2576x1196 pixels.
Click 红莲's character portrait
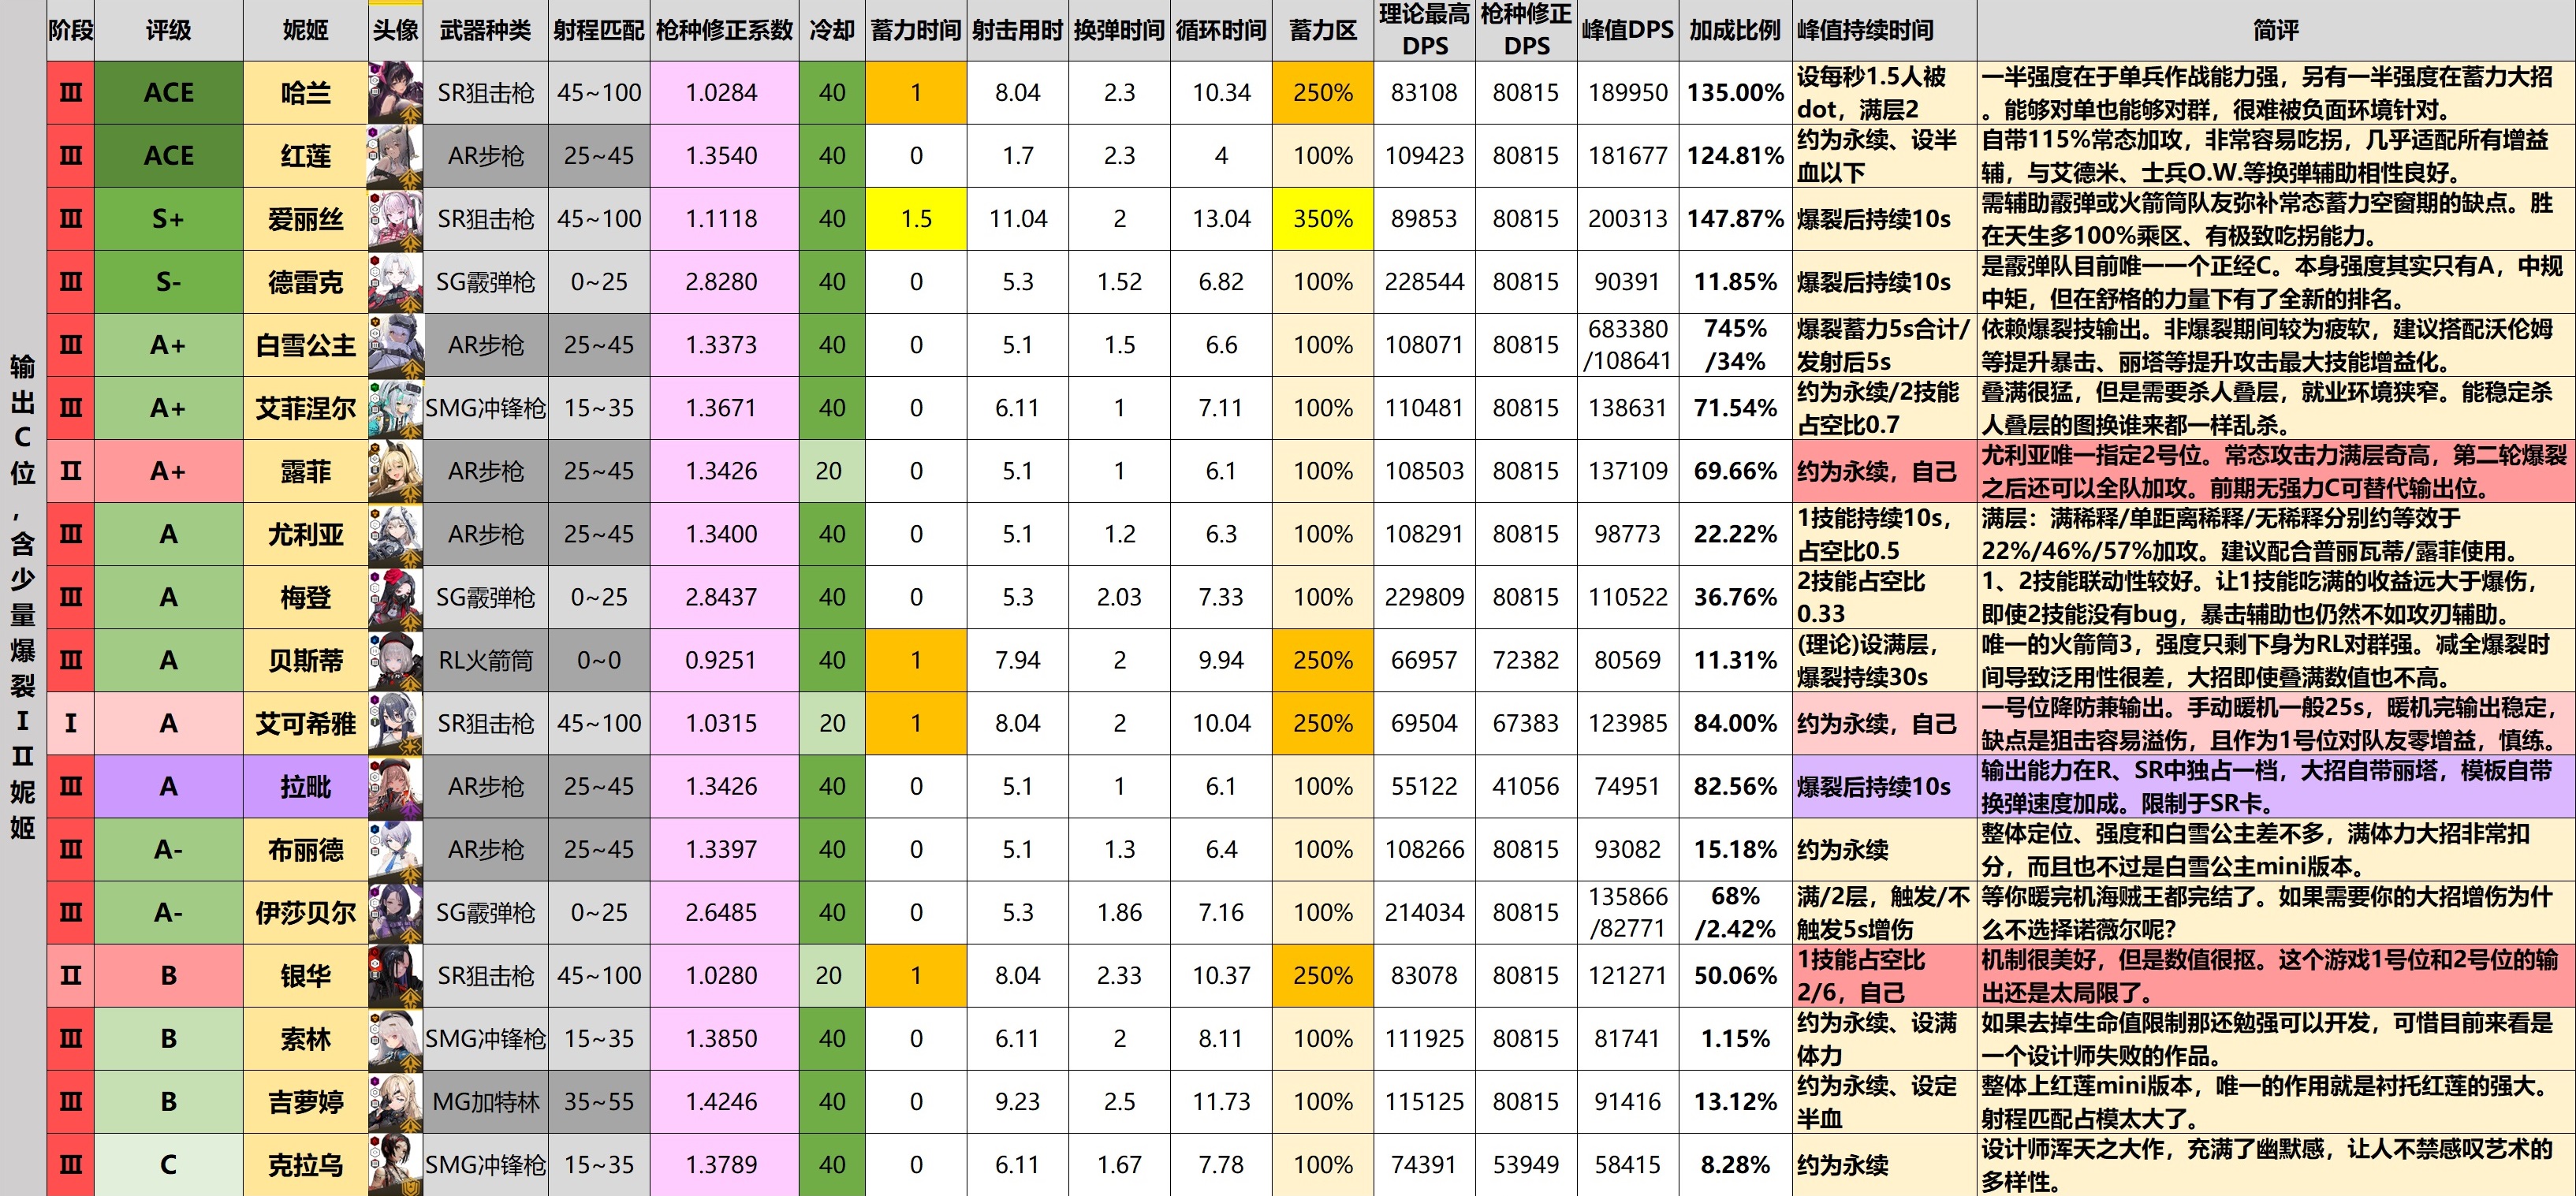395,156
